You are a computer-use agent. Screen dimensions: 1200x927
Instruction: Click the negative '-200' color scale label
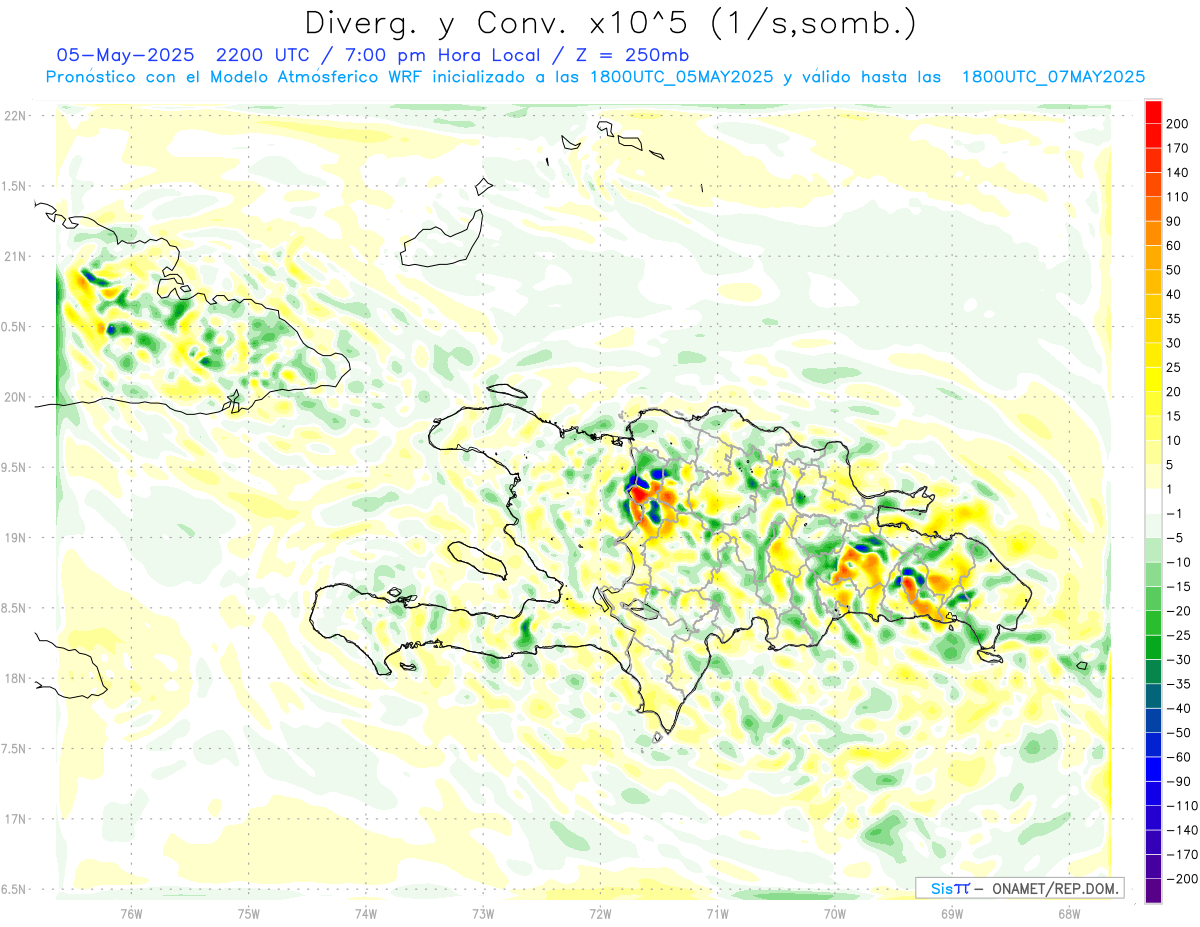pos(1182,878)
